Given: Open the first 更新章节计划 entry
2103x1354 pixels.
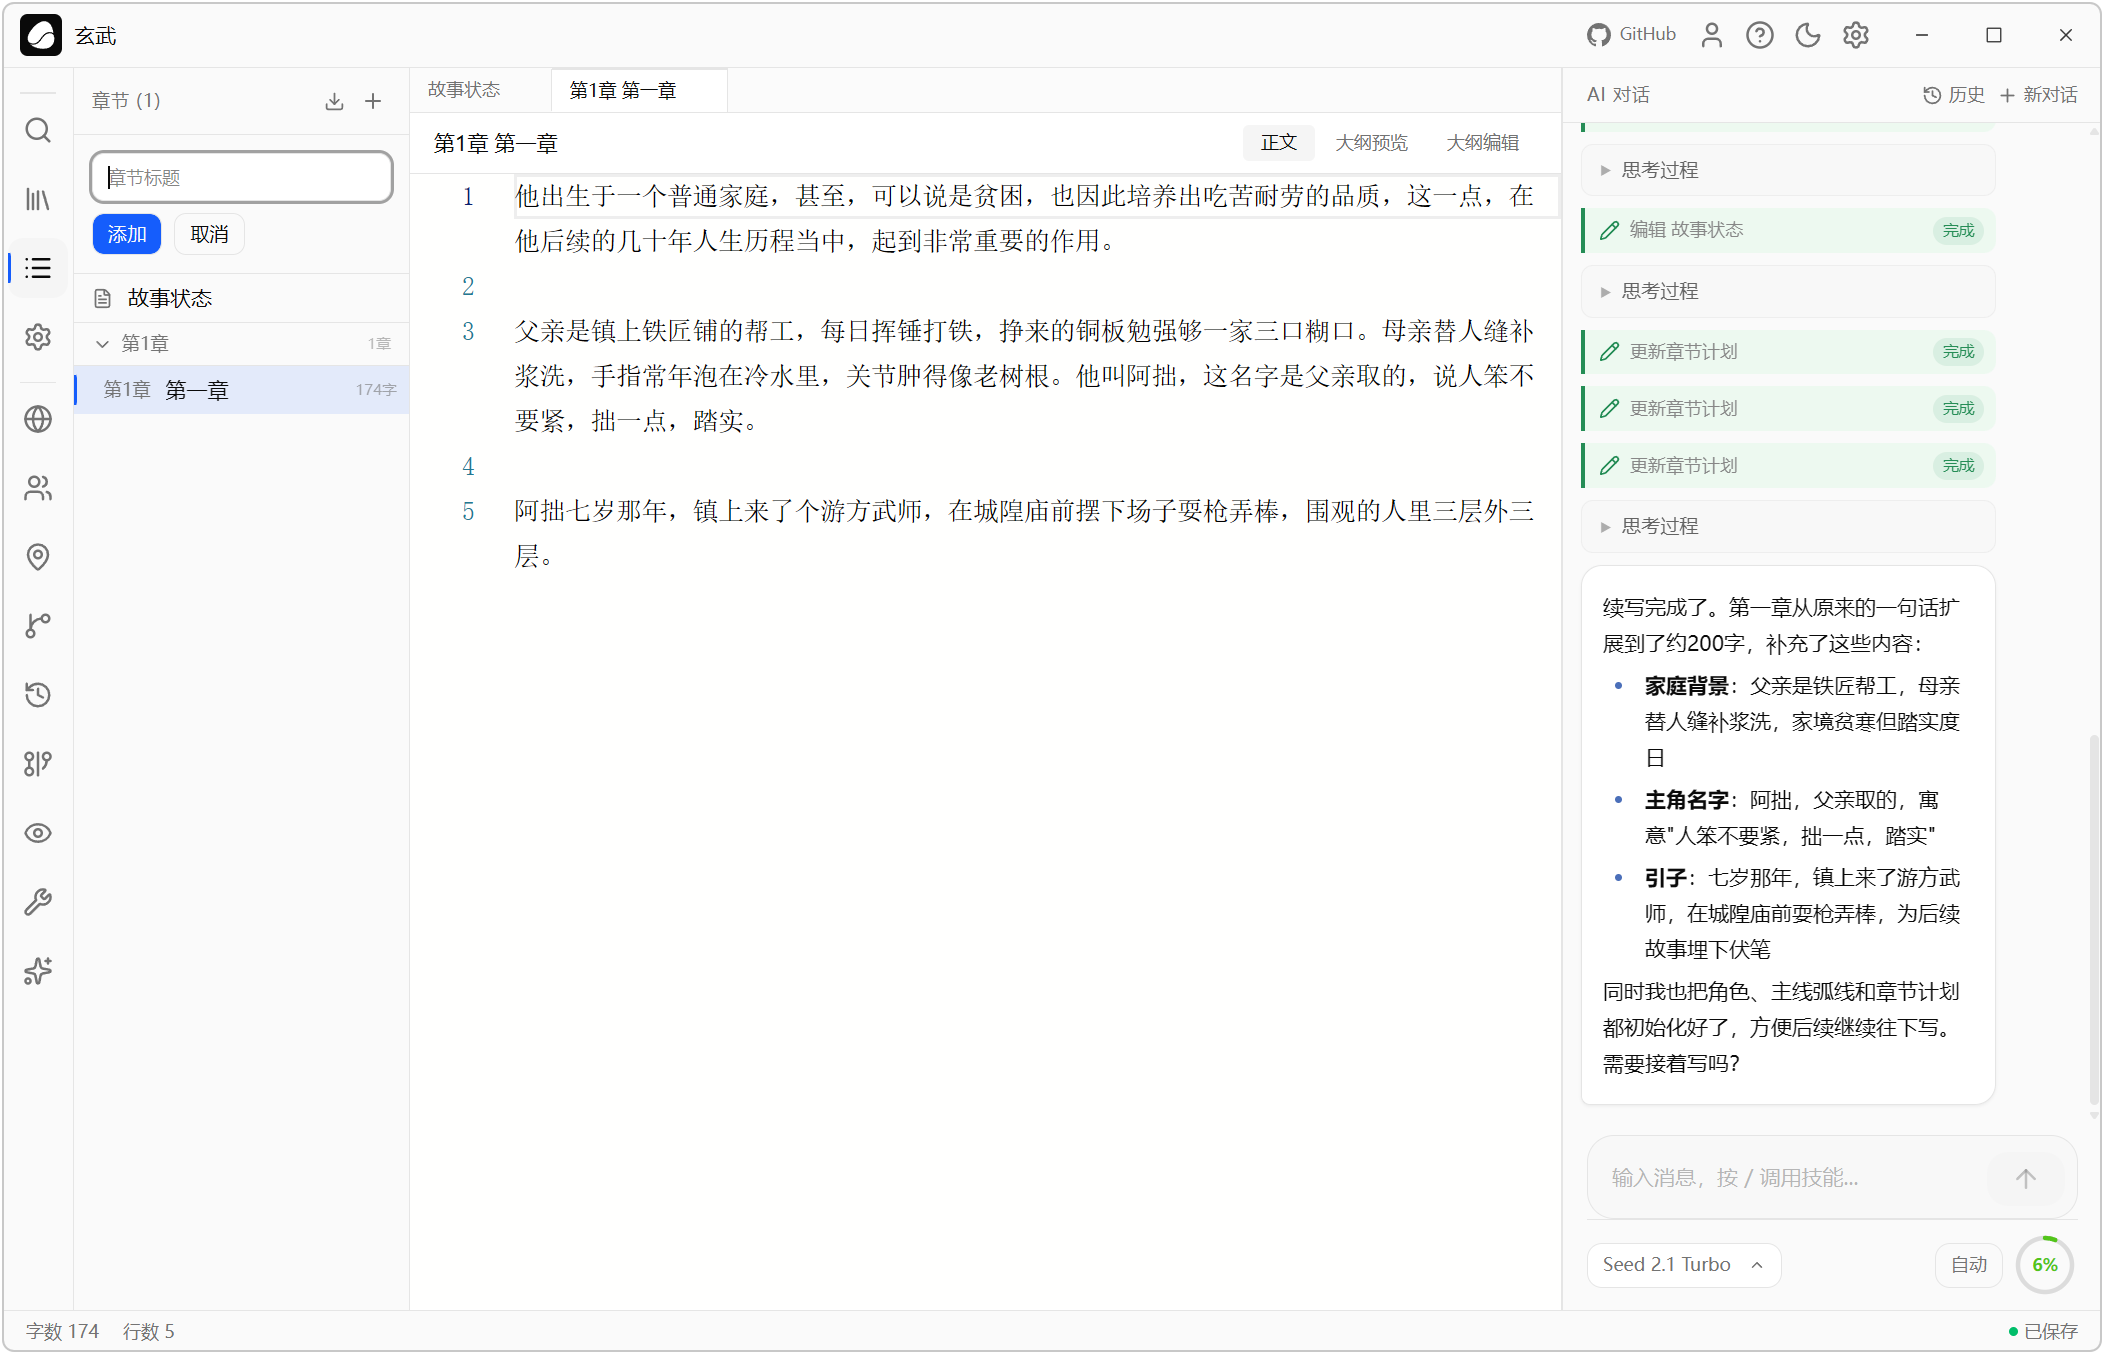Looking at the screenshot, I should click(x=1788, y=352).
